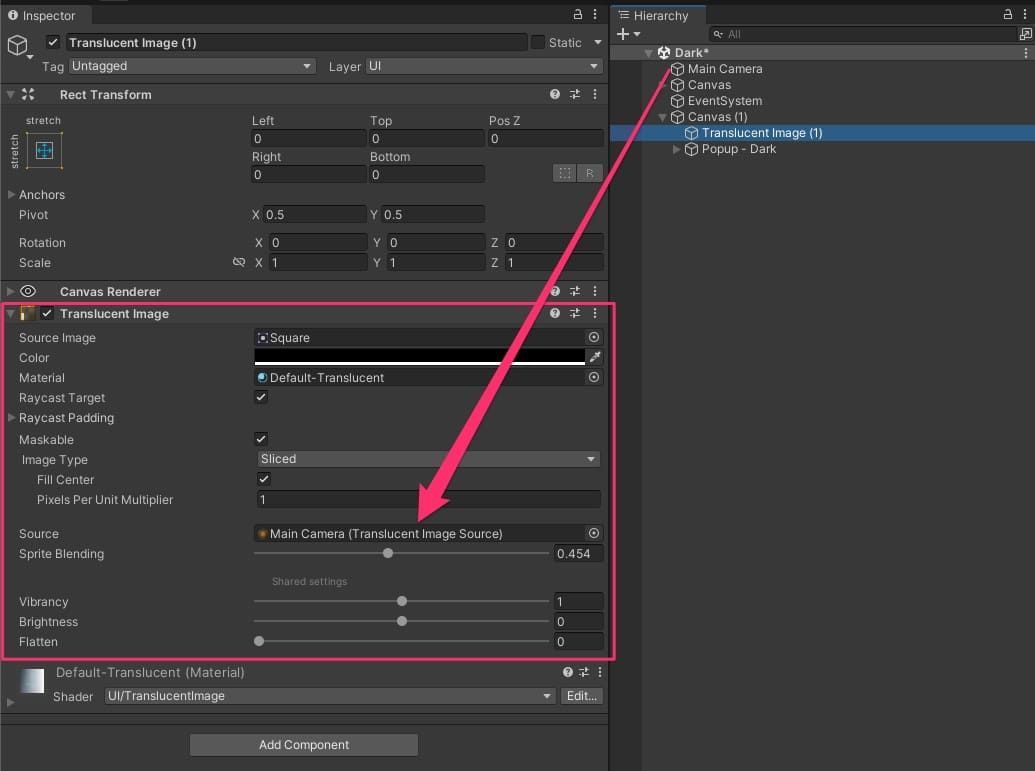Open Rect Transform preset settings icon
The height and width of the screenshot is (771, 1035).
pyautogui.click(x=575, y=94)
